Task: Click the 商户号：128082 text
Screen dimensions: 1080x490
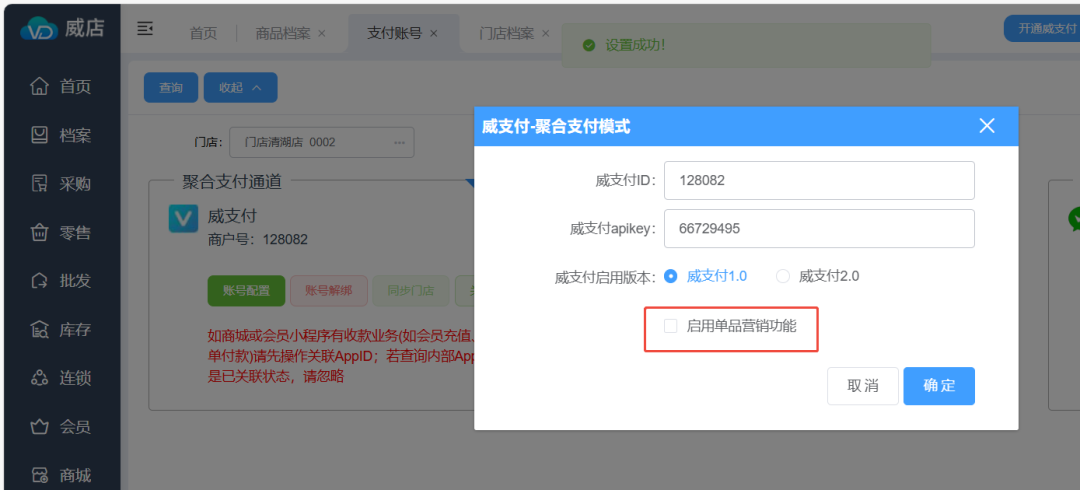Action: (258, 240)
